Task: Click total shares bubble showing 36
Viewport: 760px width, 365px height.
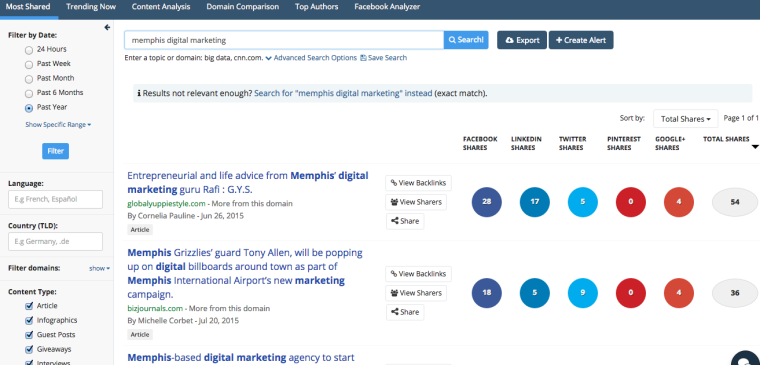Action: pyautogui.click(x=735, y=293)
